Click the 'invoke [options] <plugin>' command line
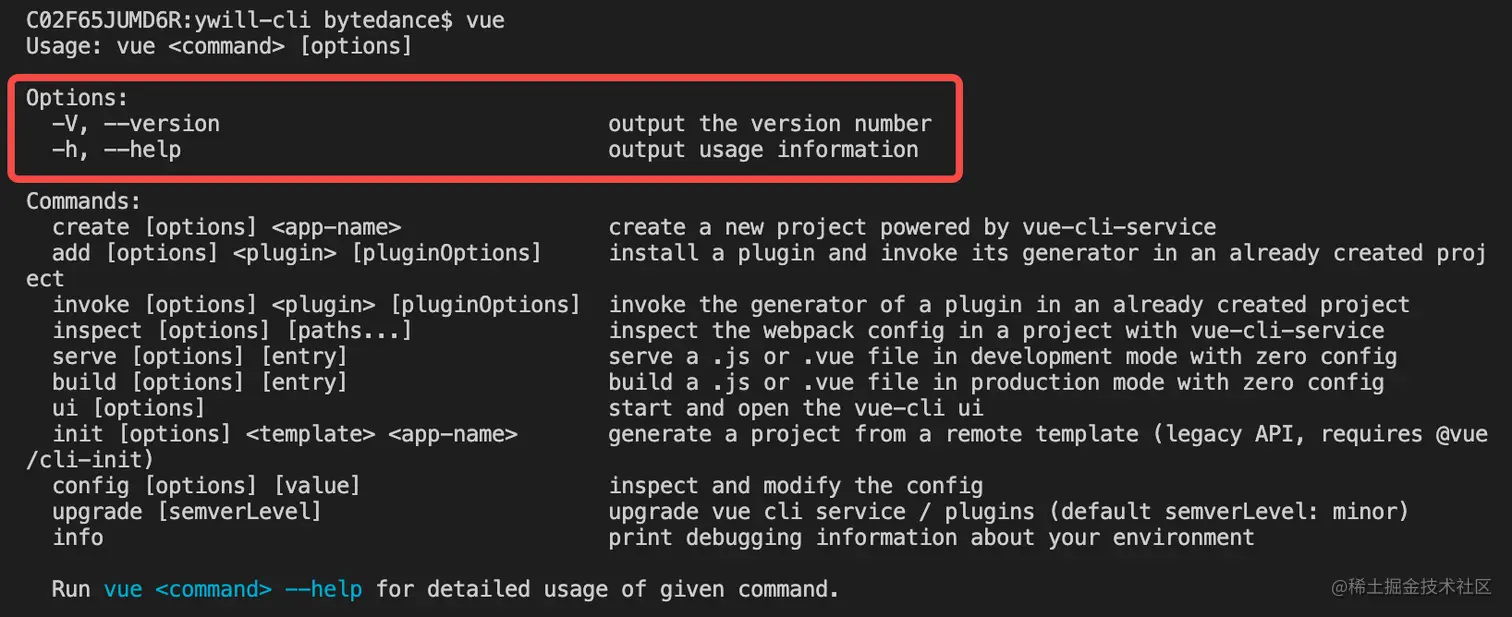Image resolution: width=1512 pixels, height=617 pixels. pos(316,305)
